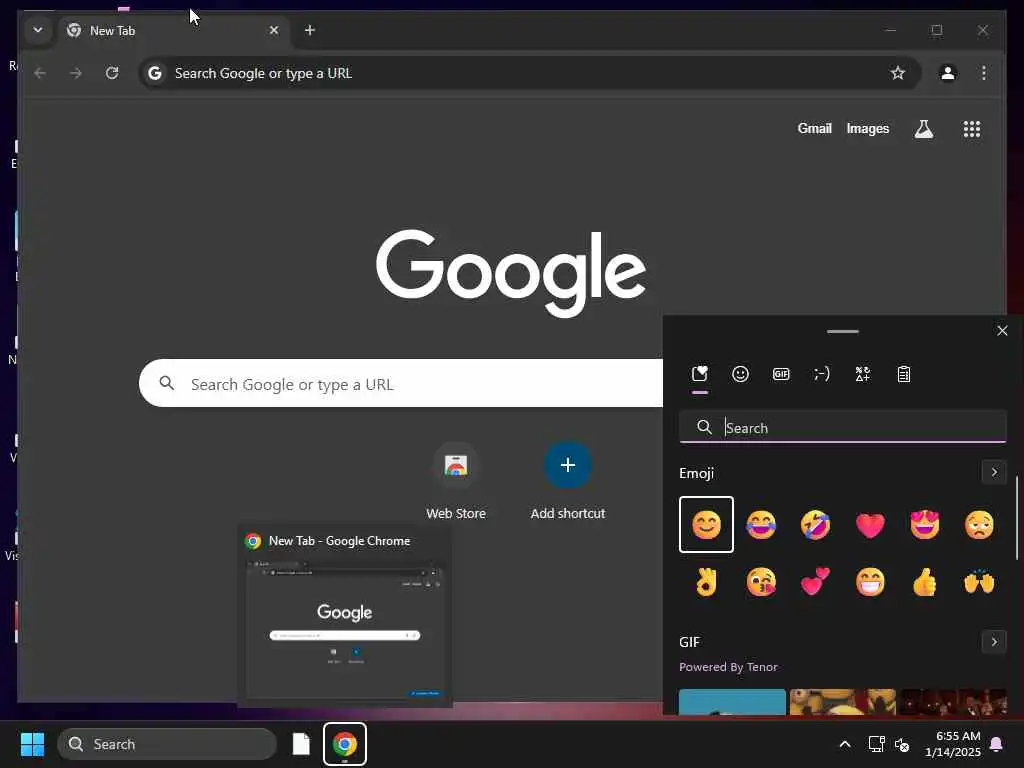Expand the Emoji section chevron
The width and height of the screenshot is (1024, 768).
(994, 472)
